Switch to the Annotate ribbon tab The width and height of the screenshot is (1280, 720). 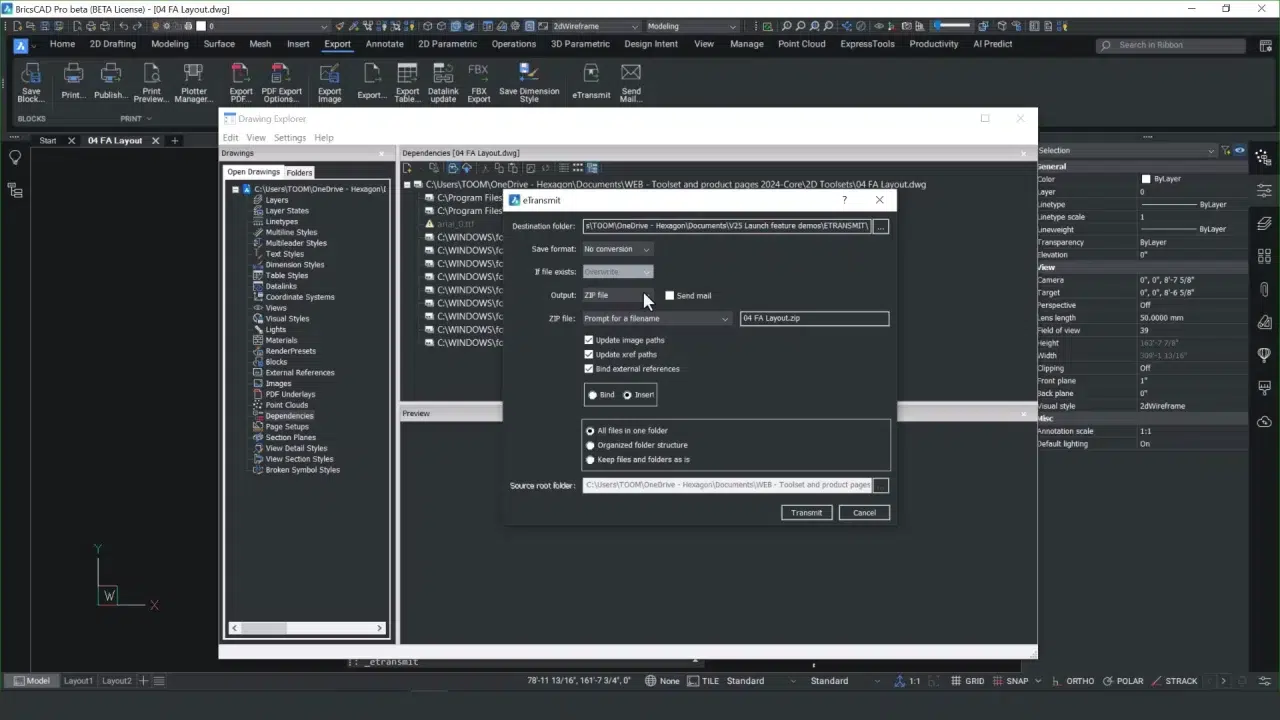click(x=384, y=44)
